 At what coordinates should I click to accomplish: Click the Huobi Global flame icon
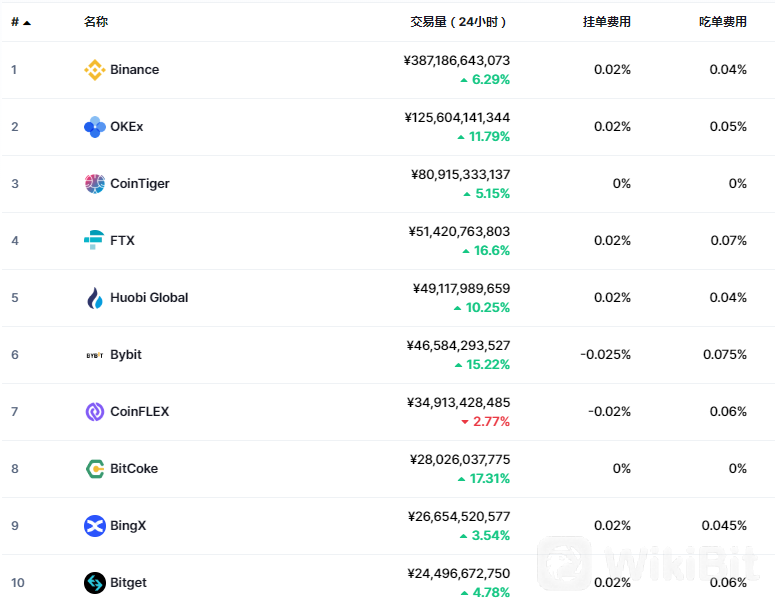click(94, 298)
